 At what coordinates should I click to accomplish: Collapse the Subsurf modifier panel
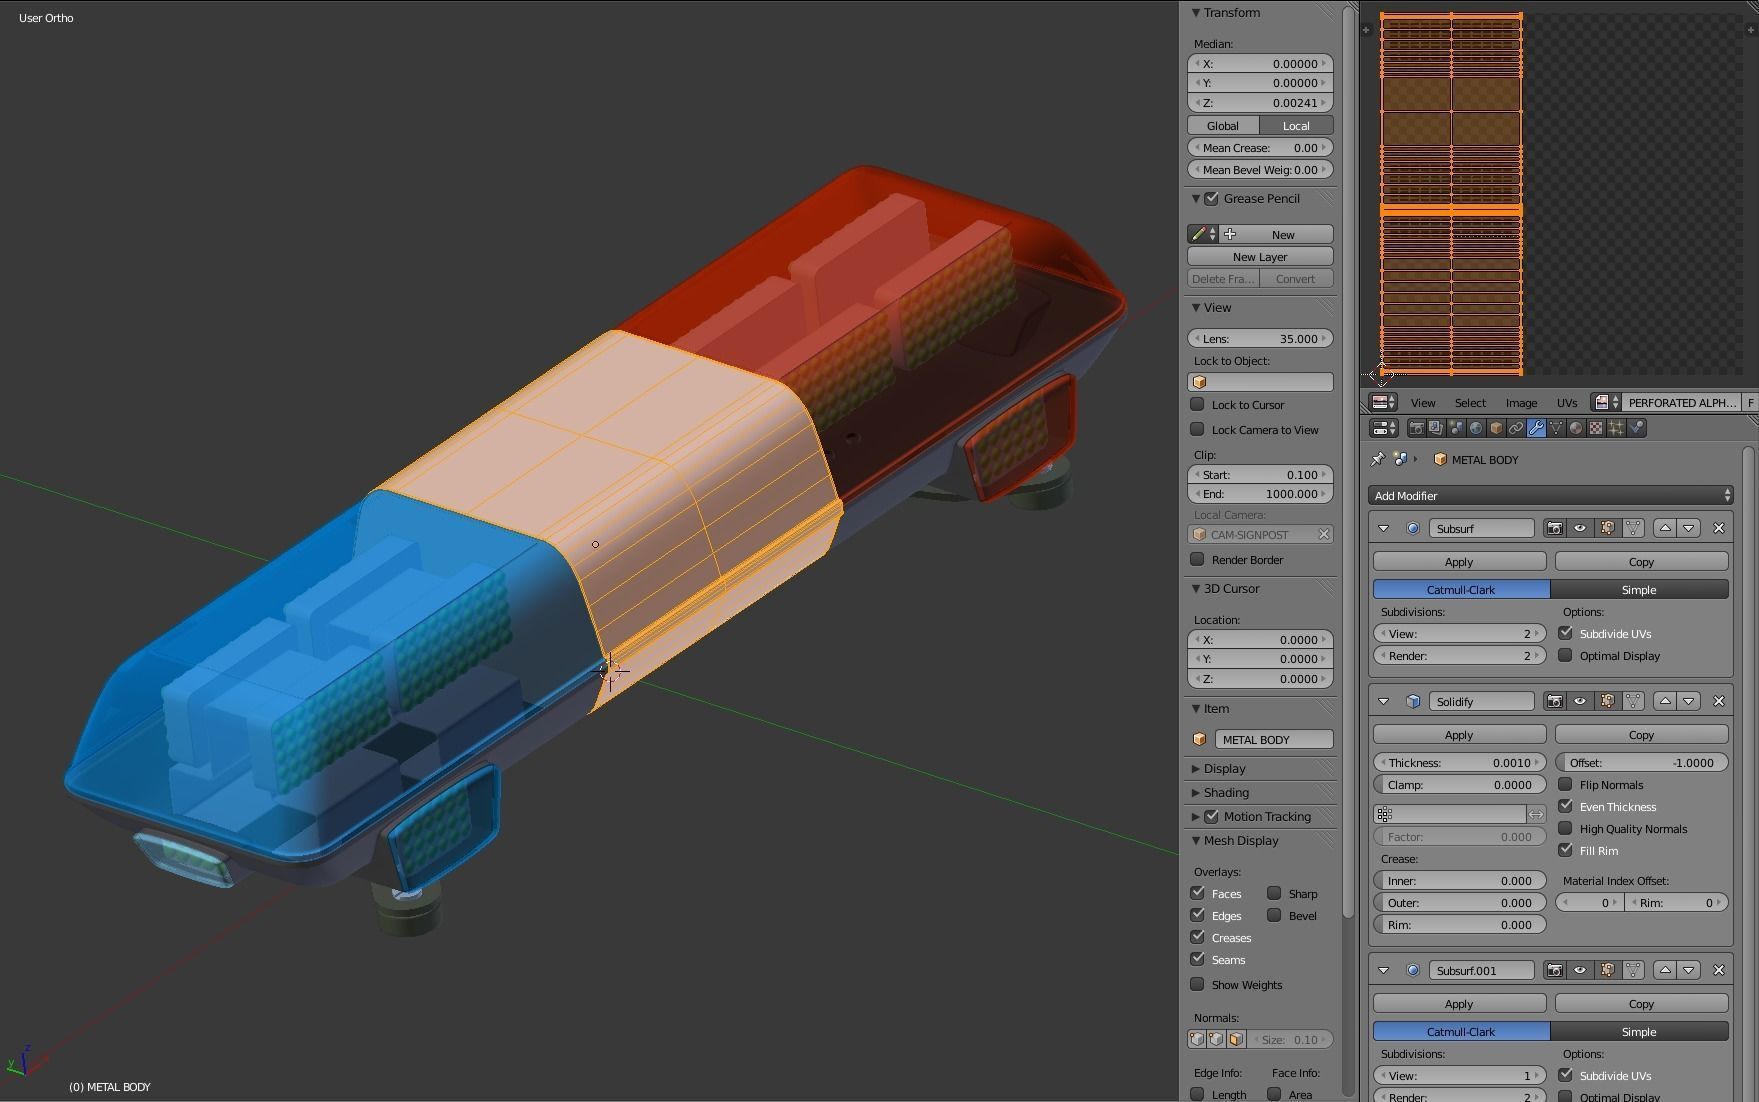(x=1384, y=527)
